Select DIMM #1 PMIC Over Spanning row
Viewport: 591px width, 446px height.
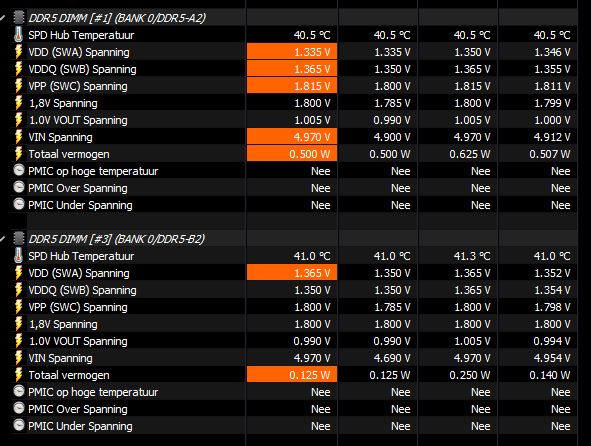coord(294,188)
